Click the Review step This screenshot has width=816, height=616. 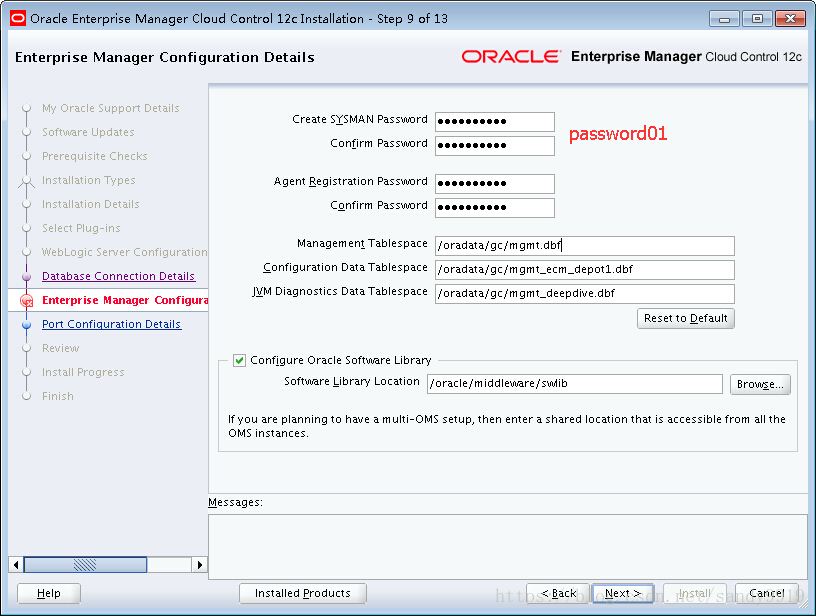coord(61,348)
